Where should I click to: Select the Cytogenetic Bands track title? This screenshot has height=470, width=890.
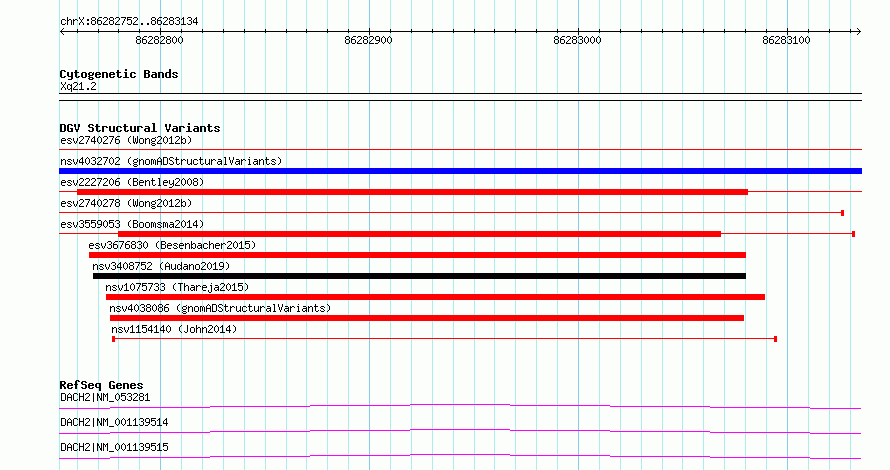(x=119, y=74)
